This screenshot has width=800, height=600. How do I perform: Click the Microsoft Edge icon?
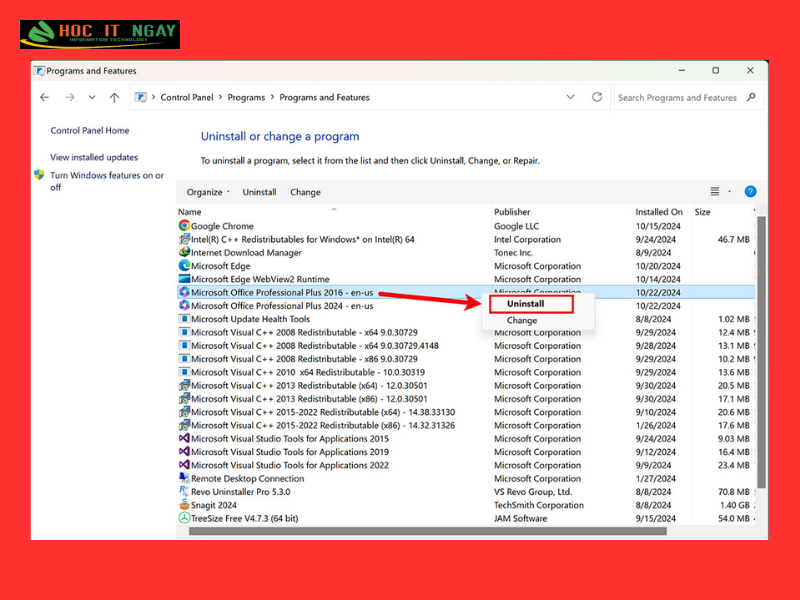tap(184, 265)
